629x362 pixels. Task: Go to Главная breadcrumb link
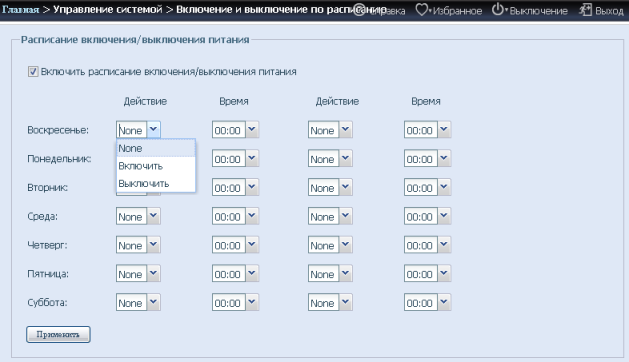click(20, 9)
